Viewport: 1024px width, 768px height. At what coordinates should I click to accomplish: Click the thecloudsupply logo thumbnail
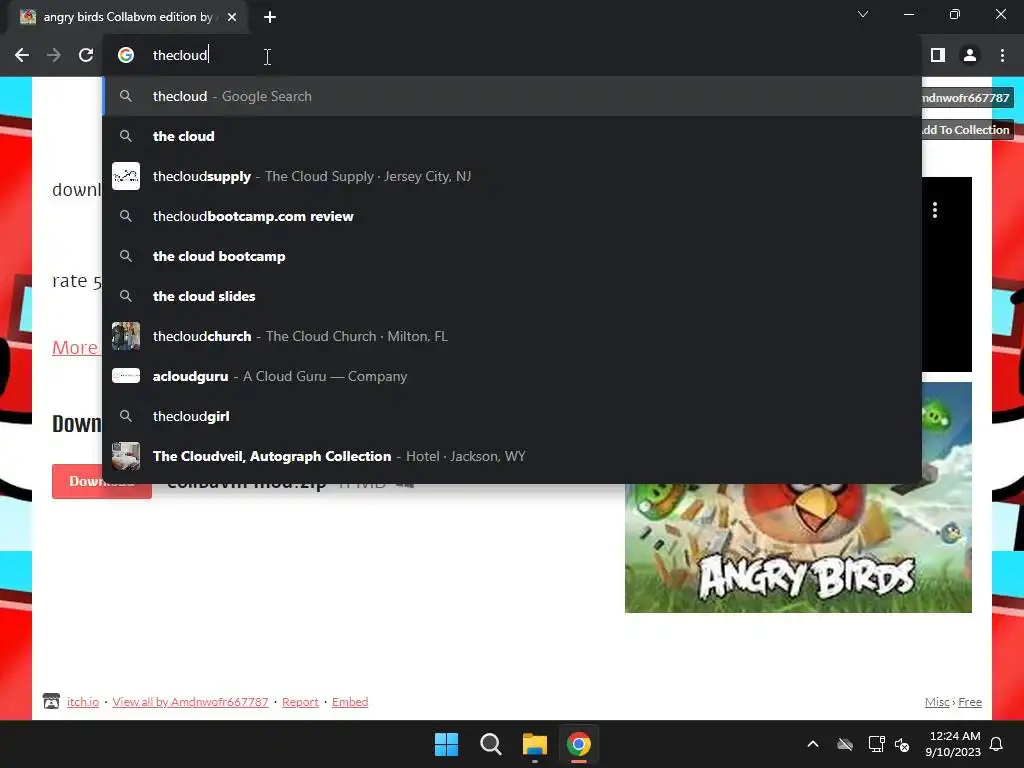point(126,176)
